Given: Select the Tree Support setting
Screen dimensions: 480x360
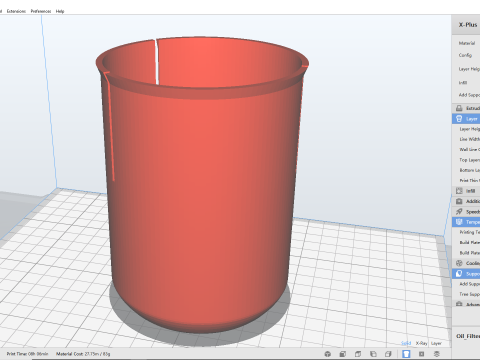Looking at the screenshot, I should click(469, 294).
